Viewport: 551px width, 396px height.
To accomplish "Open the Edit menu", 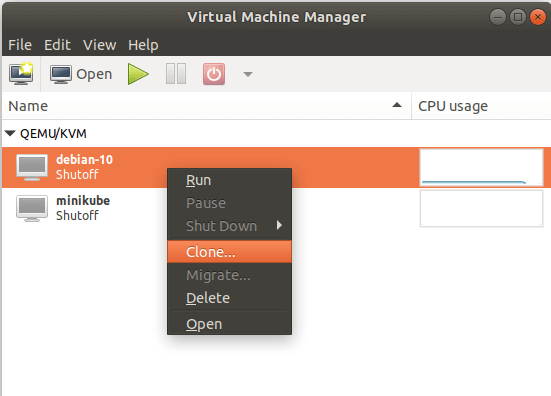I will click(57, 45).
